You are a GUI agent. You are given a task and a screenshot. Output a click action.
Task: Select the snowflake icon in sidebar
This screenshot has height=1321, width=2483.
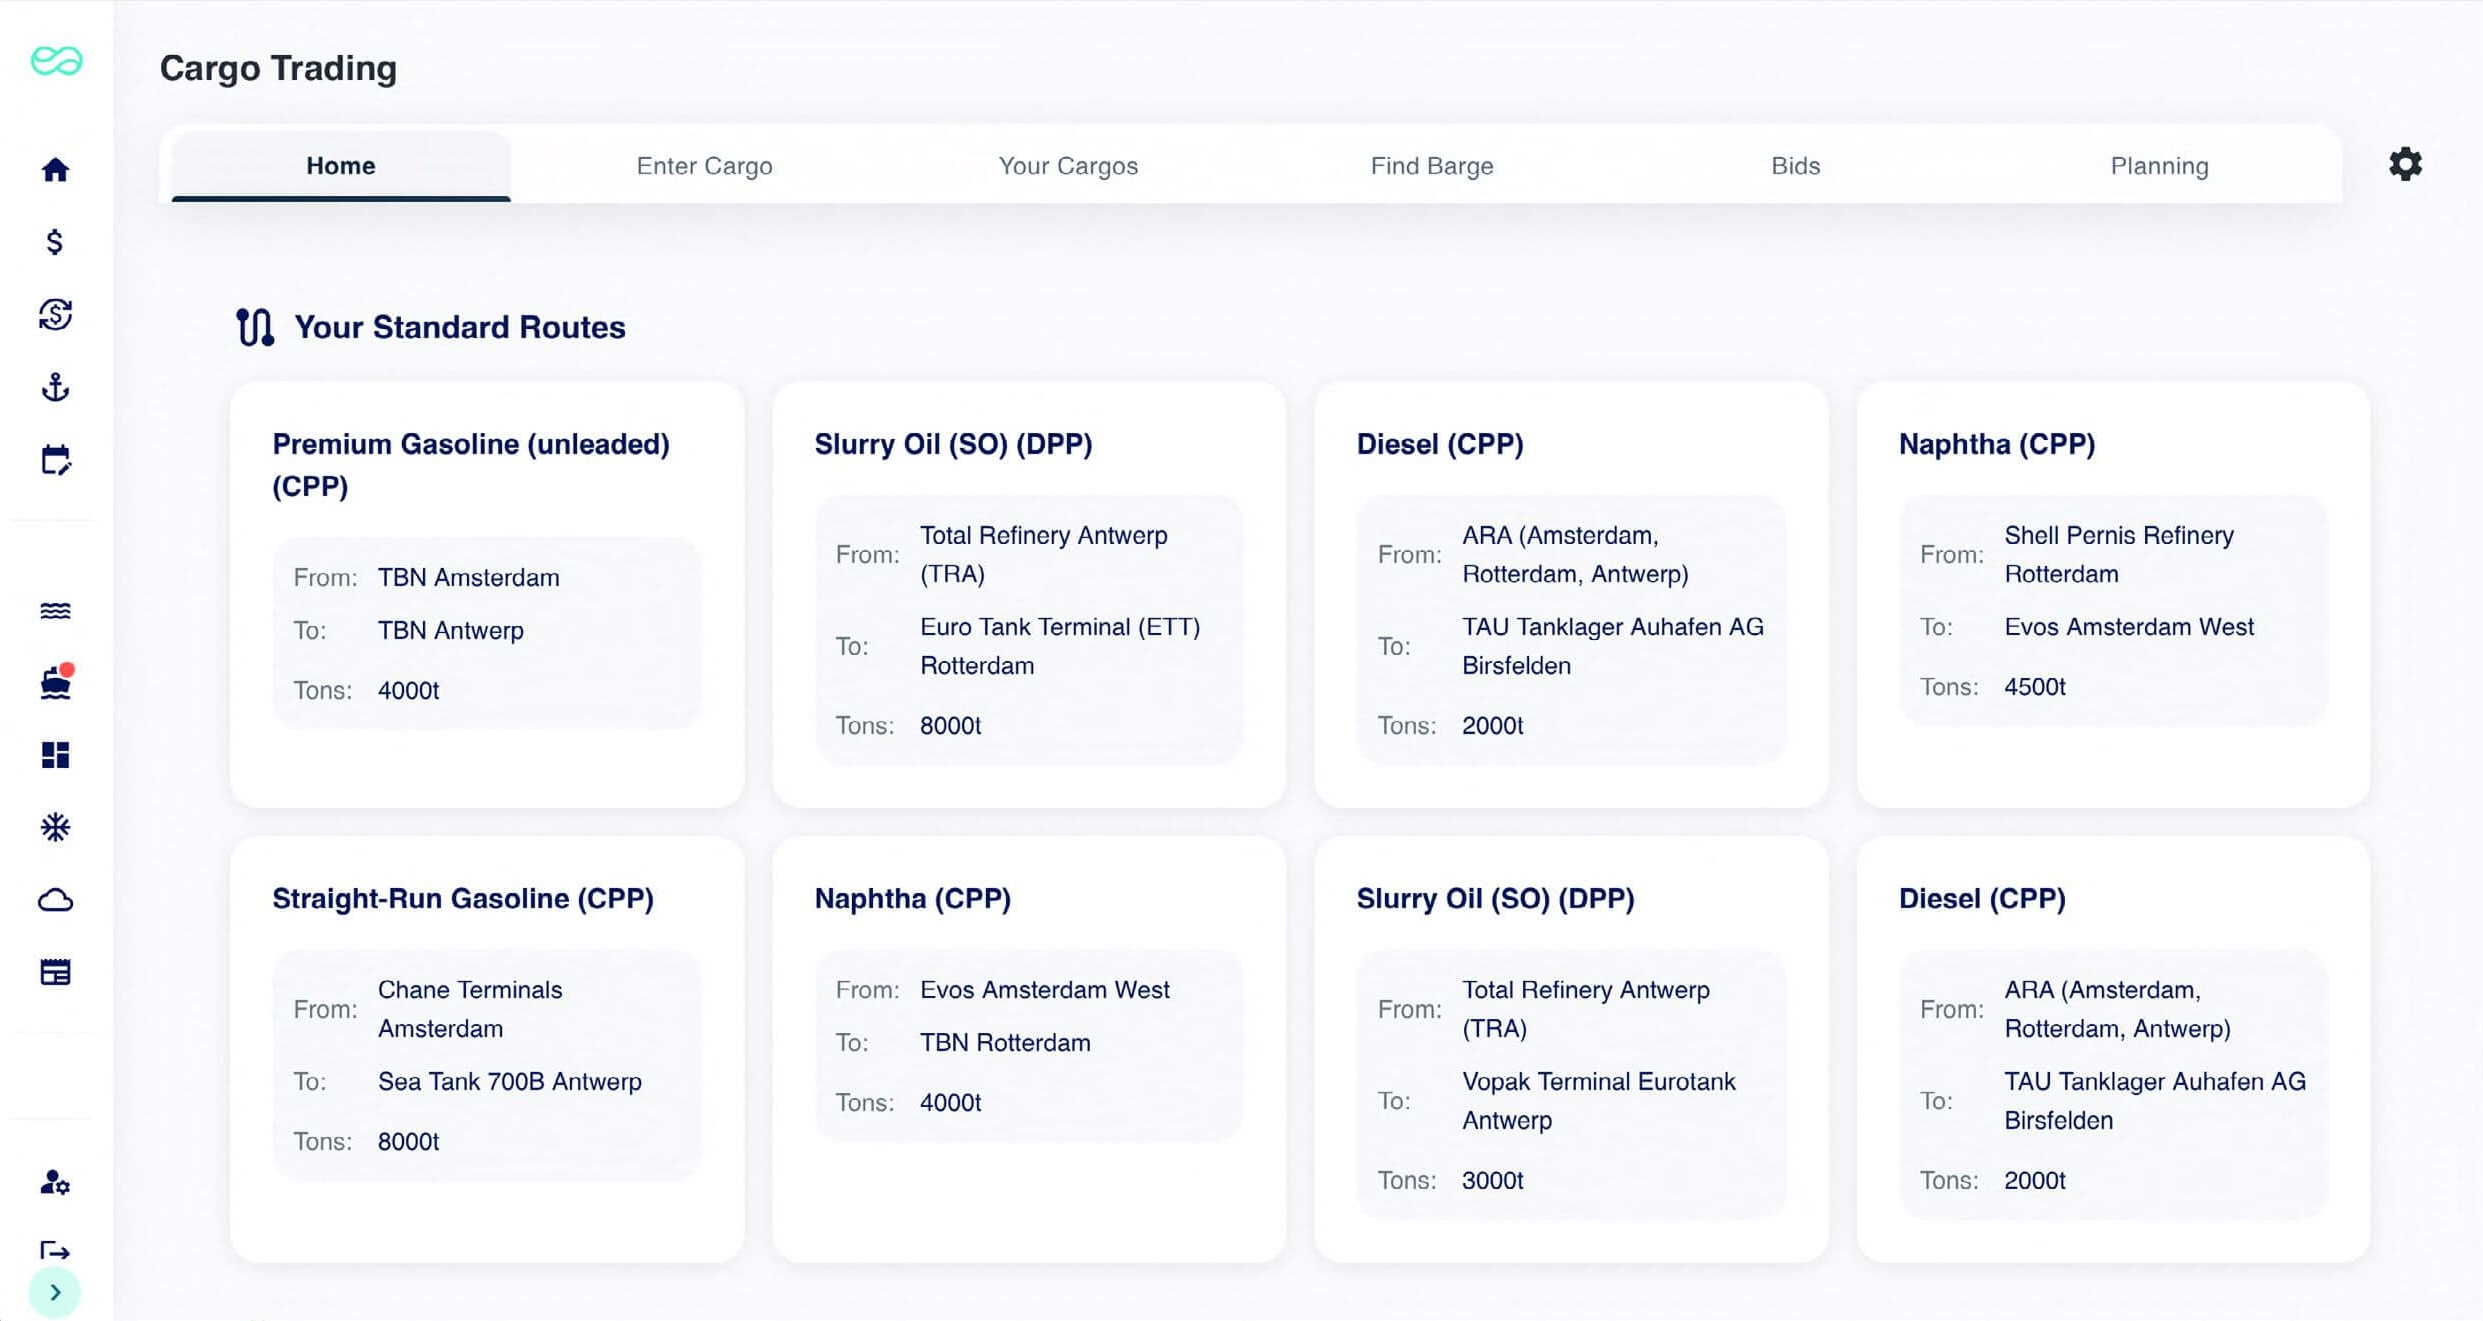coord(55,828)
